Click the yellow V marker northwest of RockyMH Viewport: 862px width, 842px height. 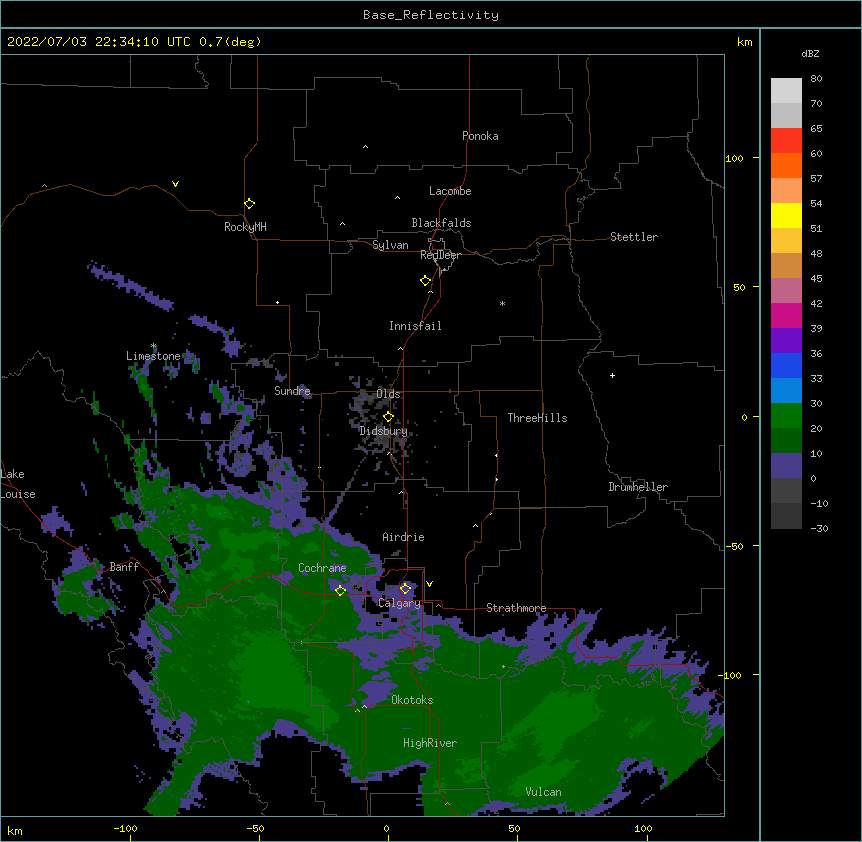click(175, 184)
